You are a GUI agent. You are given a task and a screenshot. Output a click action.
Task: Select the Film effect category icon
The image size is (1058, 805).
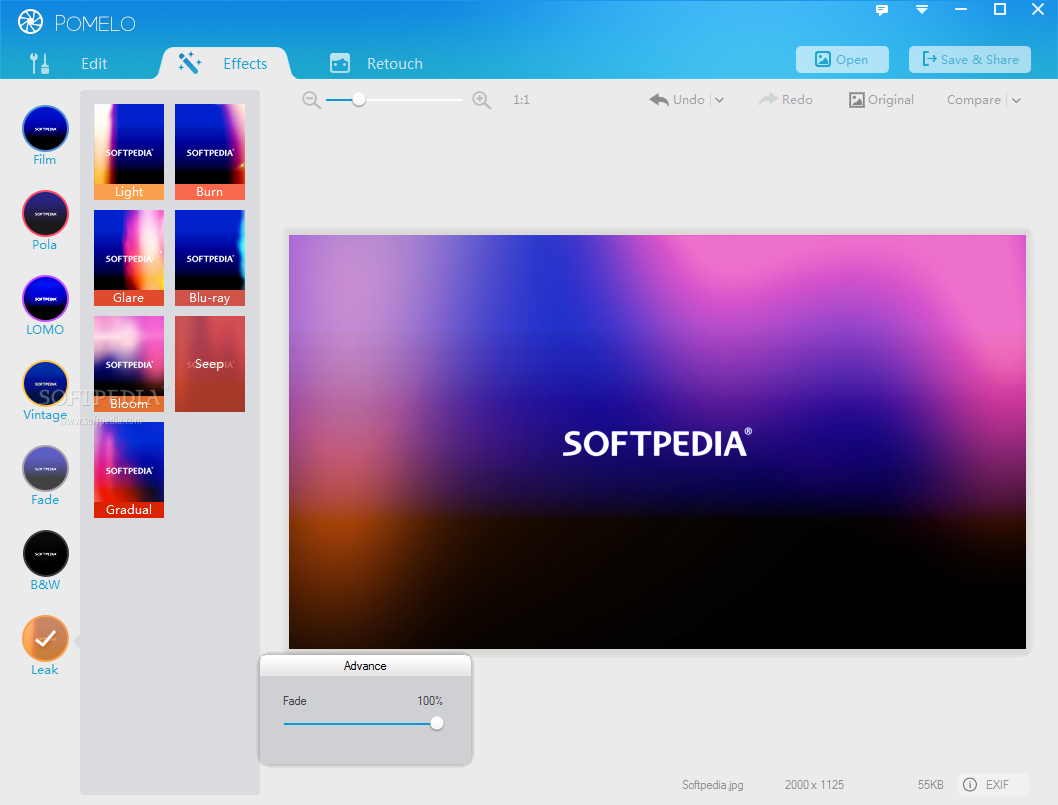coord(45,128)
